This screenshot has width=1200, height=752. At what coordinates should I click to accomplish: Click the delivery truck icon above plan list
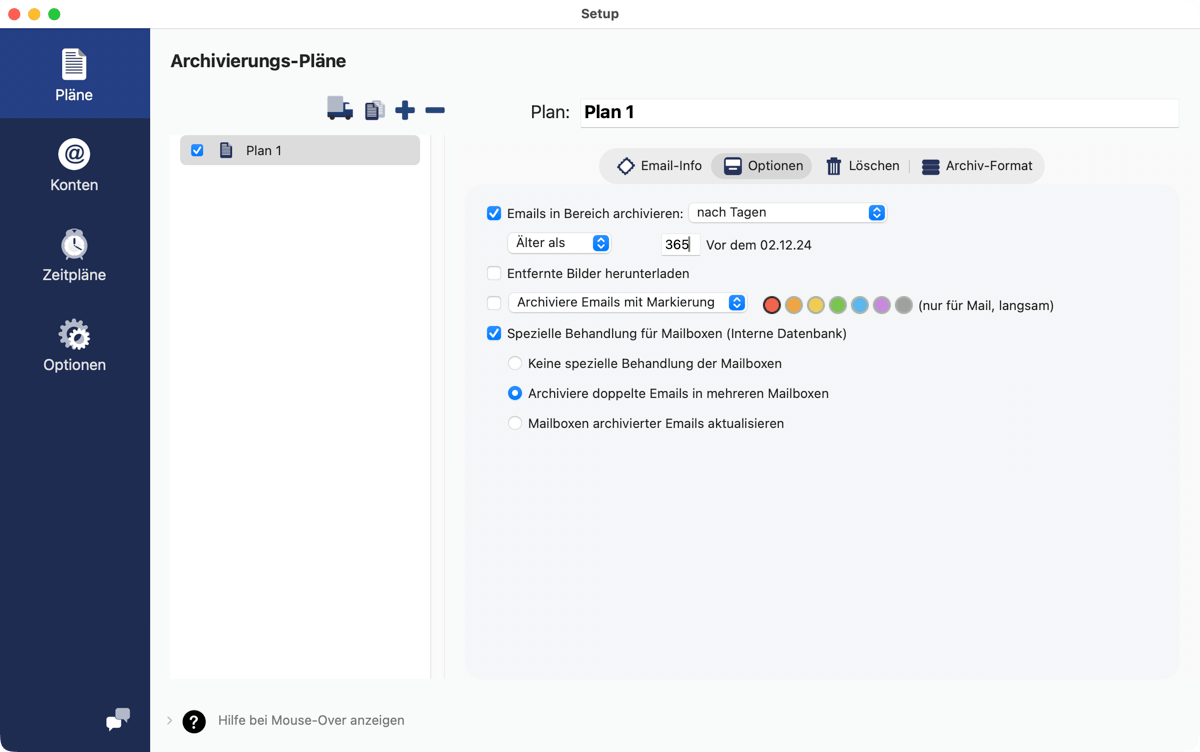[340, 110]
